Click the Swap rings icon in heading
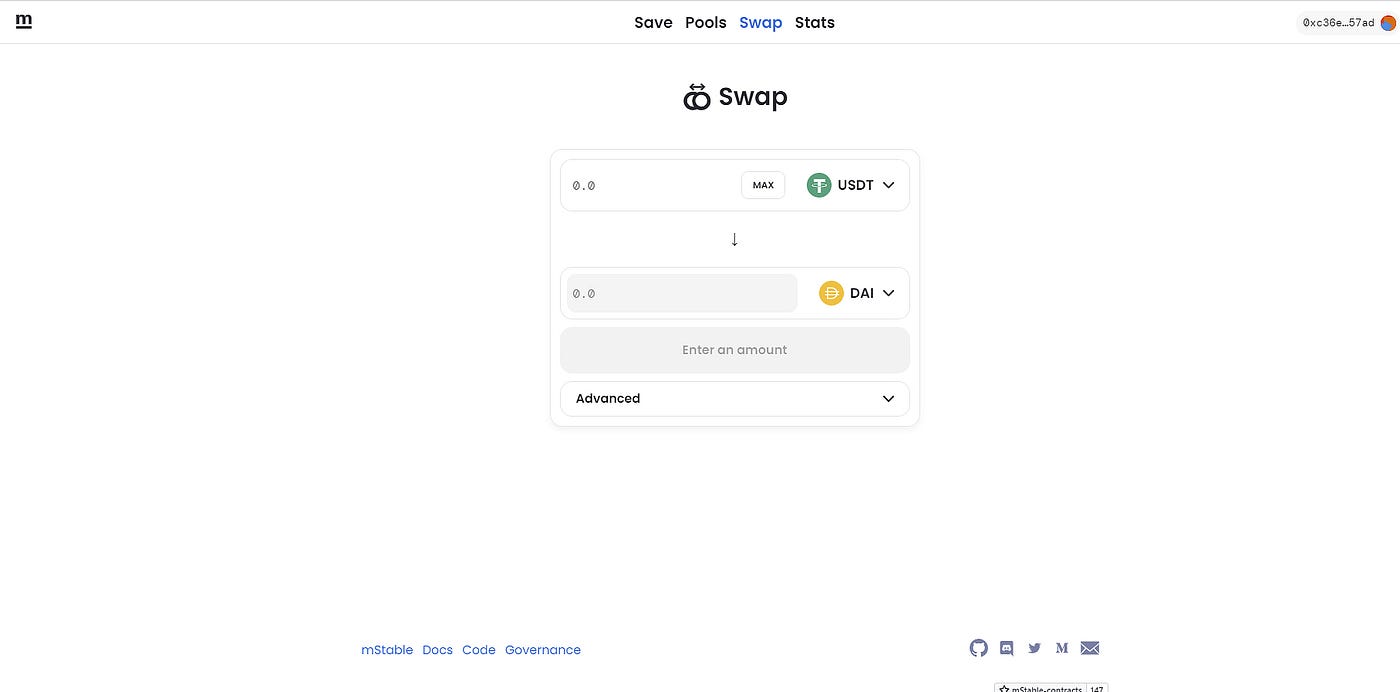Image resolution: width=1400 pixels, height=692 pixels. click(x=697, y=97)
